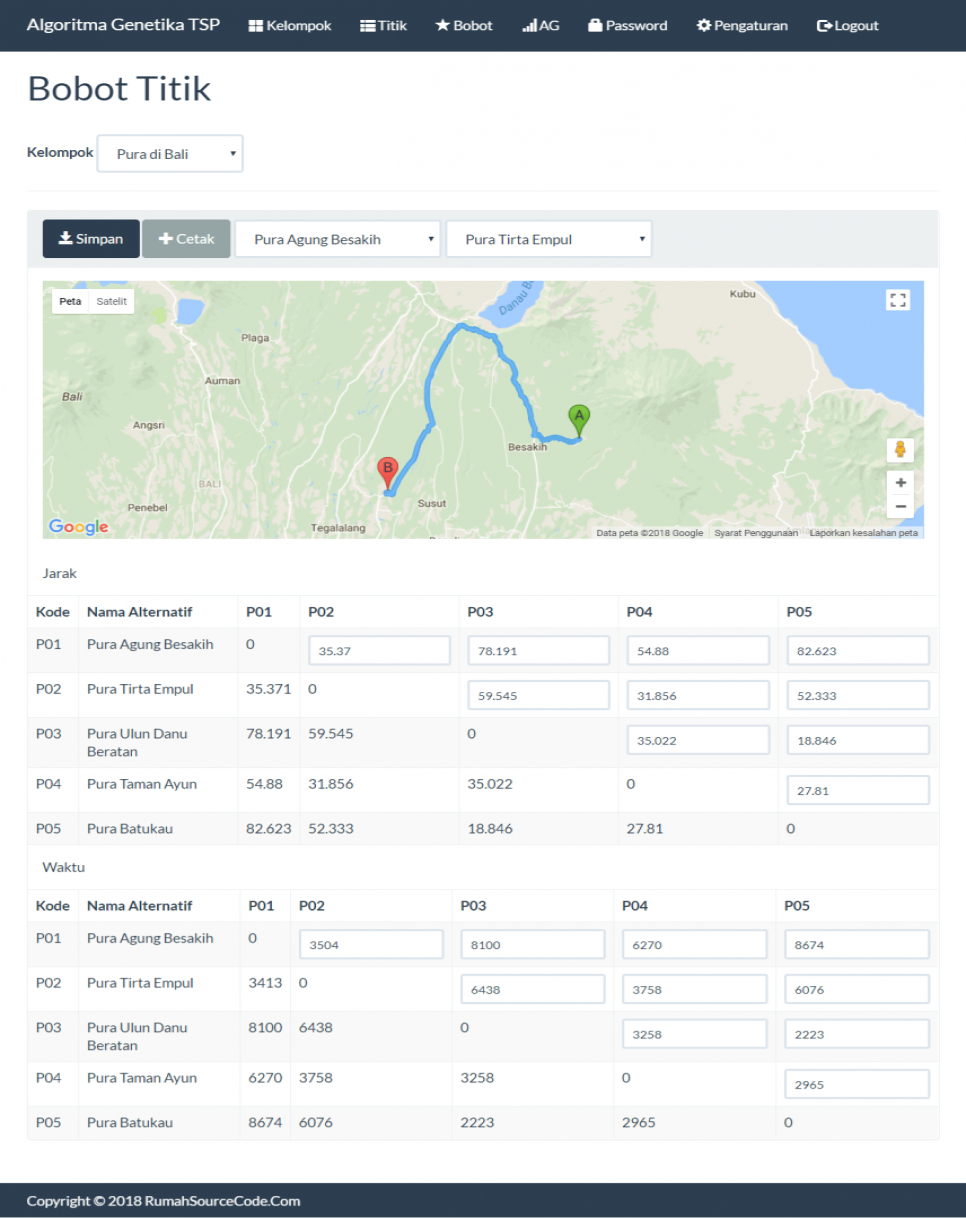This screenshot has height=1218, width=966.
Task: Click red marker B on the map
Action: [x=387, y=472]
